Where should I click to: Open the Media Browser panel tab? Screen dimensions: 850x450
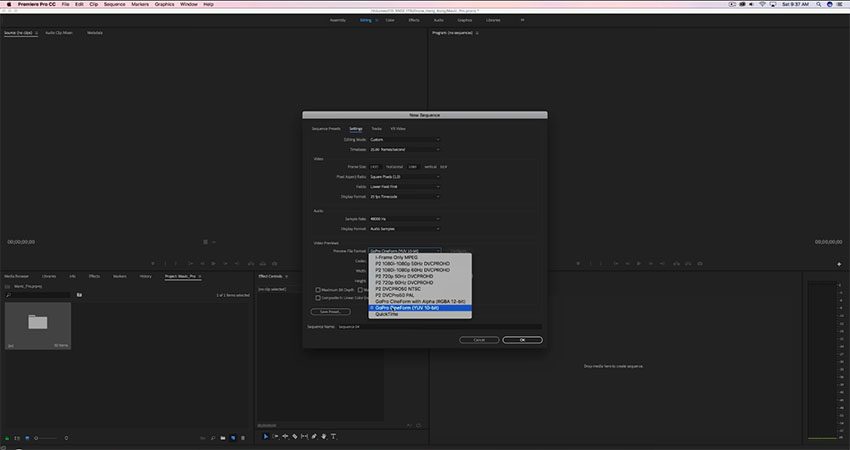pos(18,277)
